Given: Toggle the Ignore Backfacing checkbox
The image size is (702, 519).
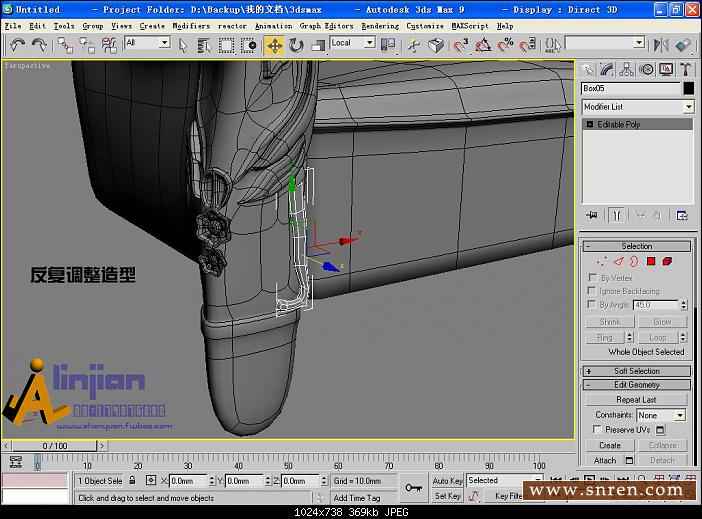Looking at the screenshot, I should point(592,291).
